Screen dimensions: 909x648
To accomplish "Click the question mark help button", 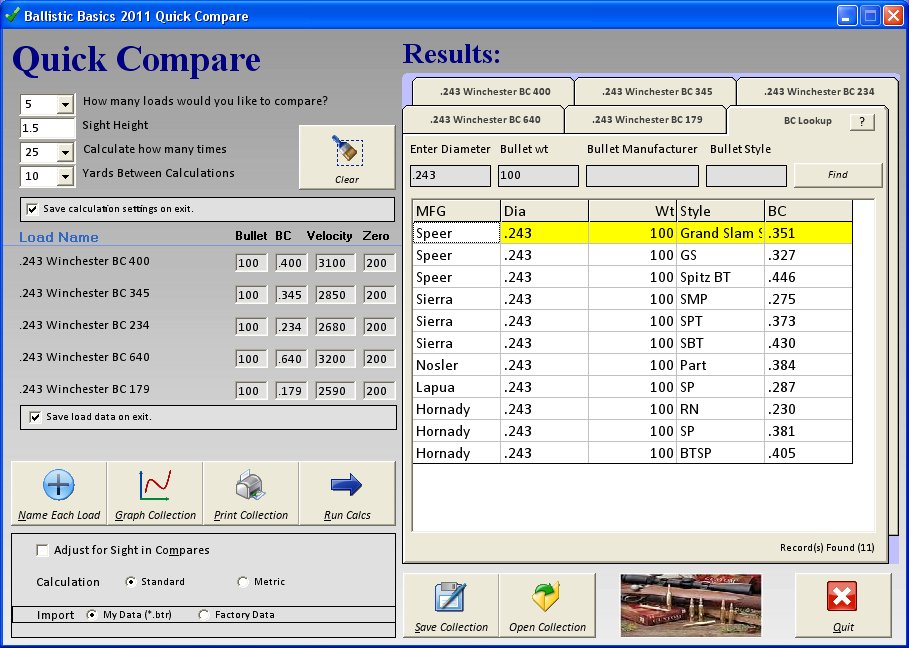I will [862, 121].
